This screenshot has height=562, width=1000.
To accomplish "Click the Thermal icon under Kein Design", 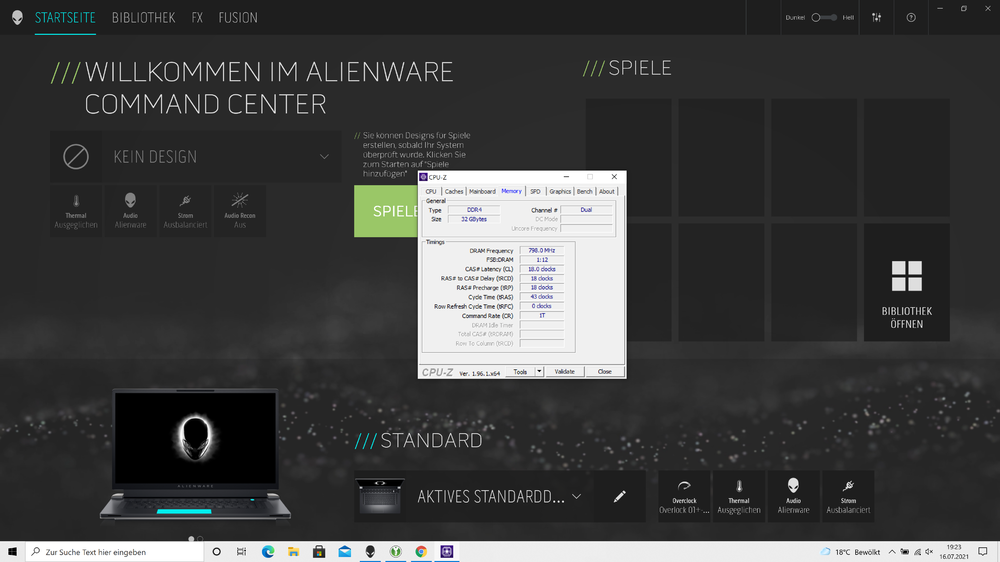I will coord(76,210).
